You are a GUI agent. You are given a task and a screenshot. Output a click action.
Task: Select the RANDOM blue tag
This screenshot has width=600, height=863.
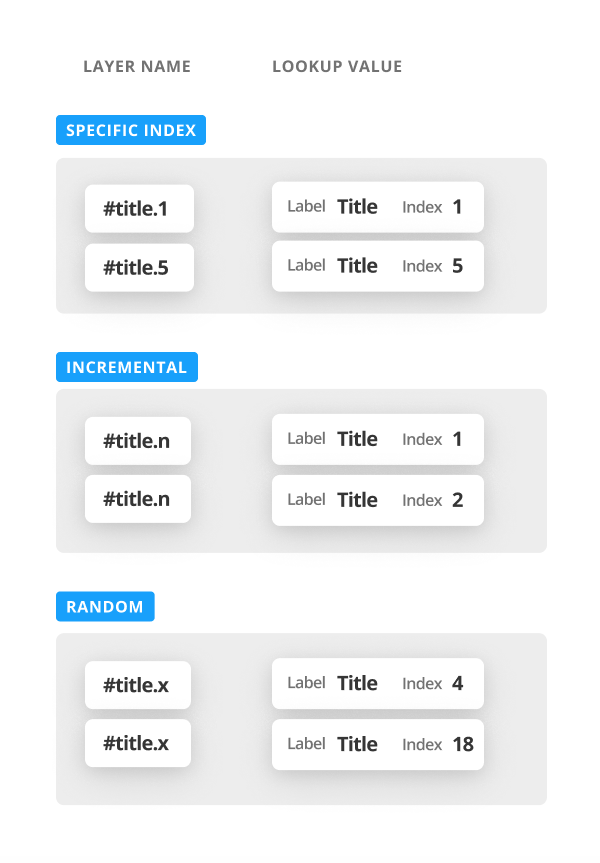pos(105,607)
